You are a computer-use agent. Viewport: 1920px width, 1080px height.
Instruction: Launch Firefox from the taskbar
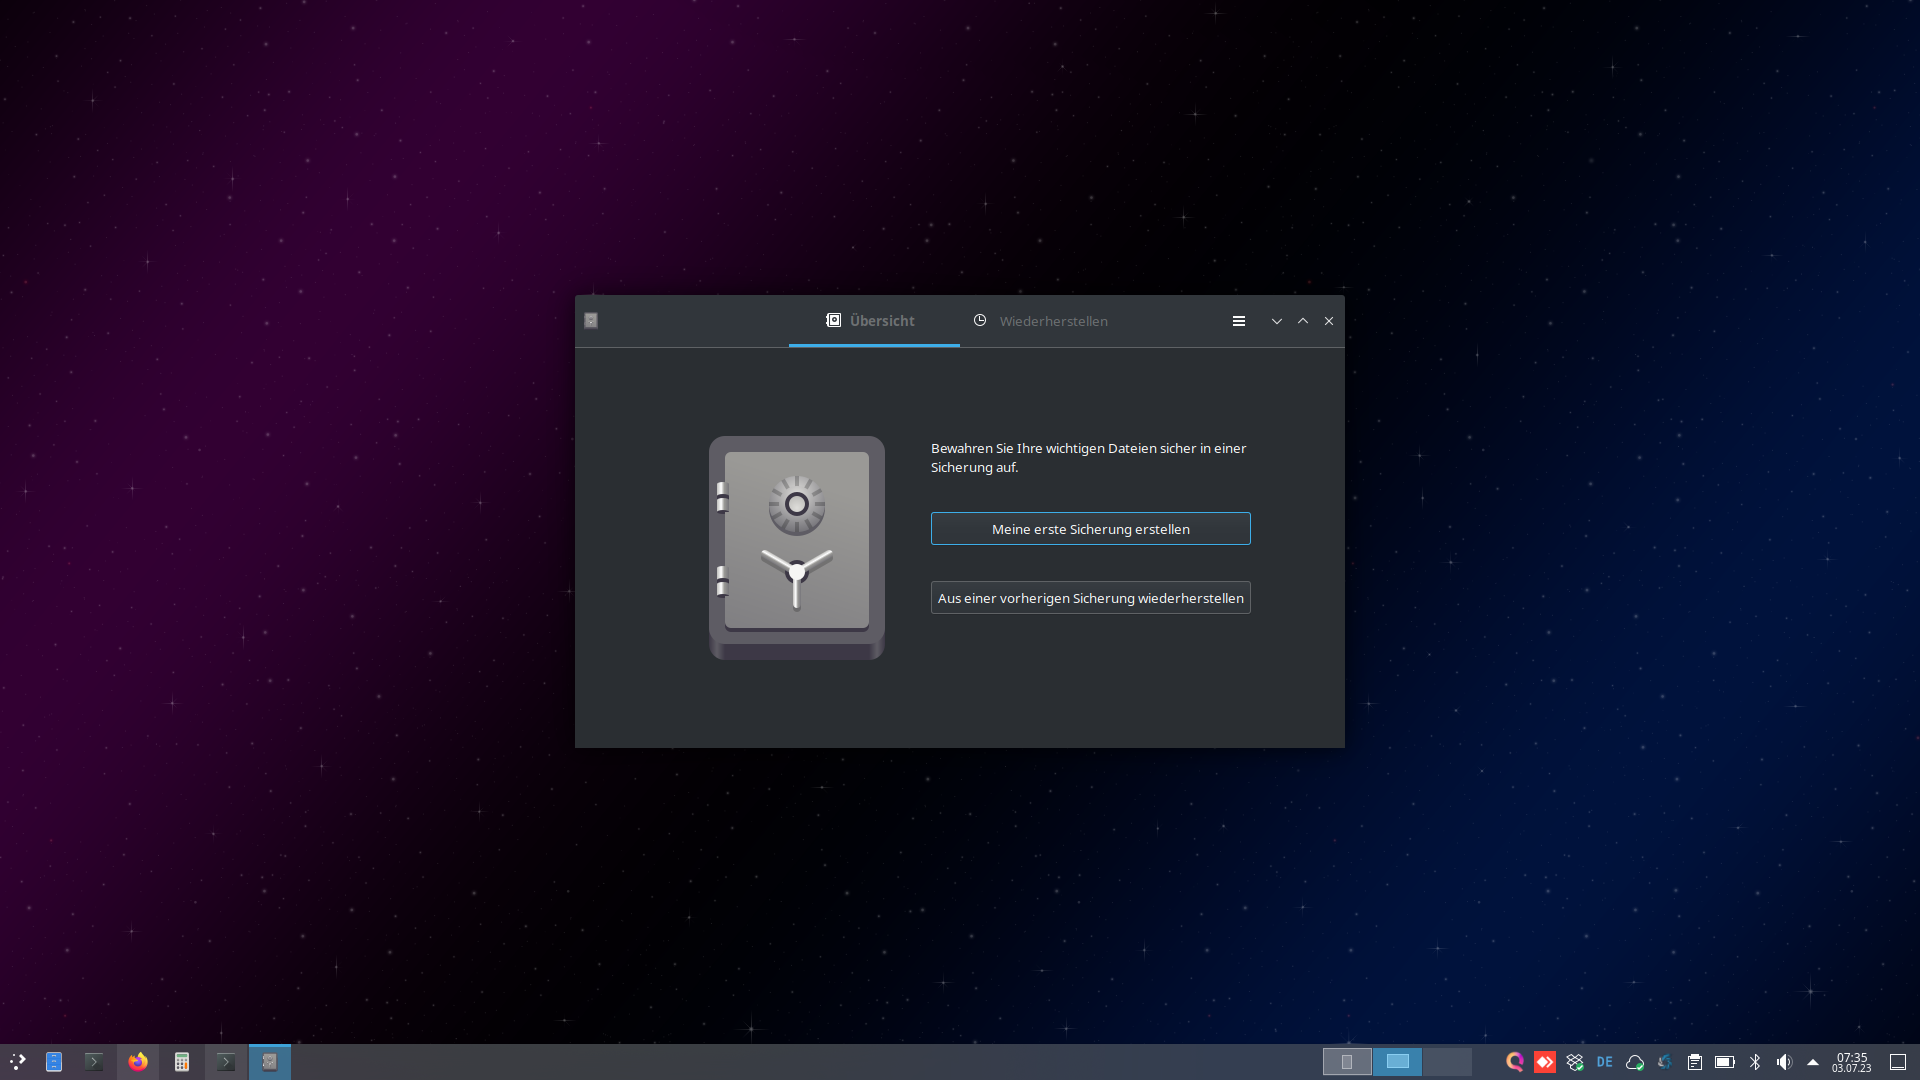tap(138, 1062)
